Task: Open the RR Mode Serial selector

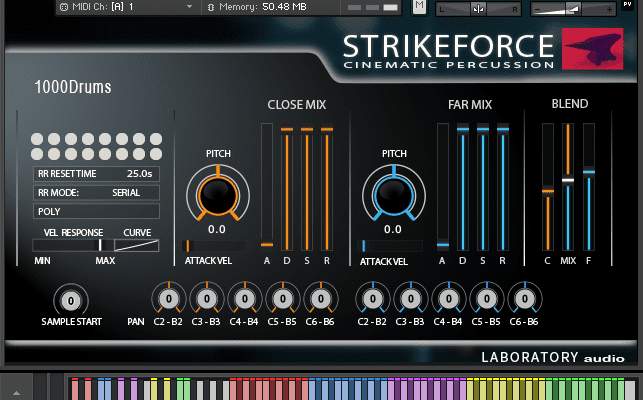Action: click(x=96, y=192)
